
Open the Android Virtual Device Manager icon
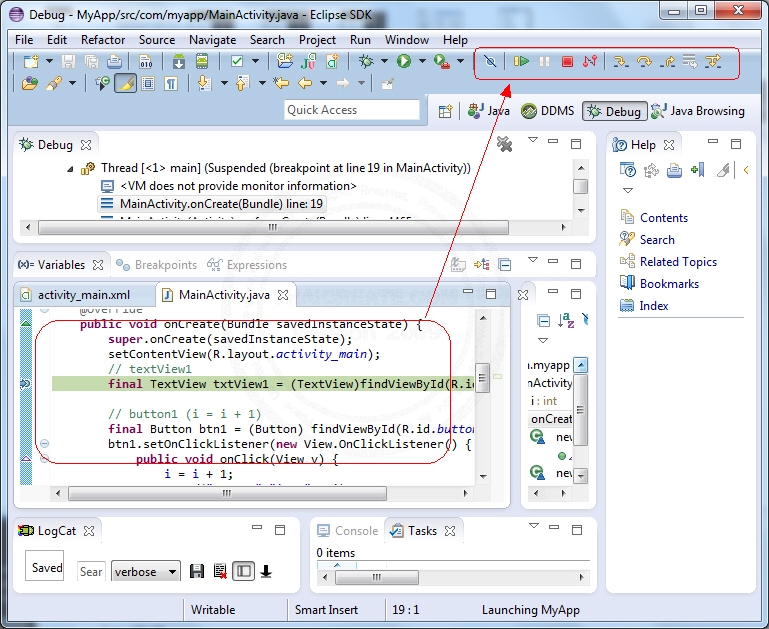tap(202, 61)
